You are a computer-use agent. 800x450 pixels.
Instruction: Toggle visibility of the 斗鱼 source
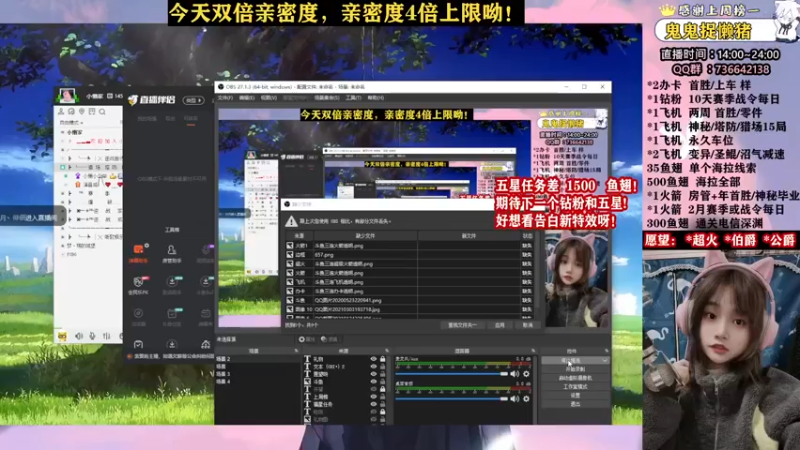(x=373, y=381)
